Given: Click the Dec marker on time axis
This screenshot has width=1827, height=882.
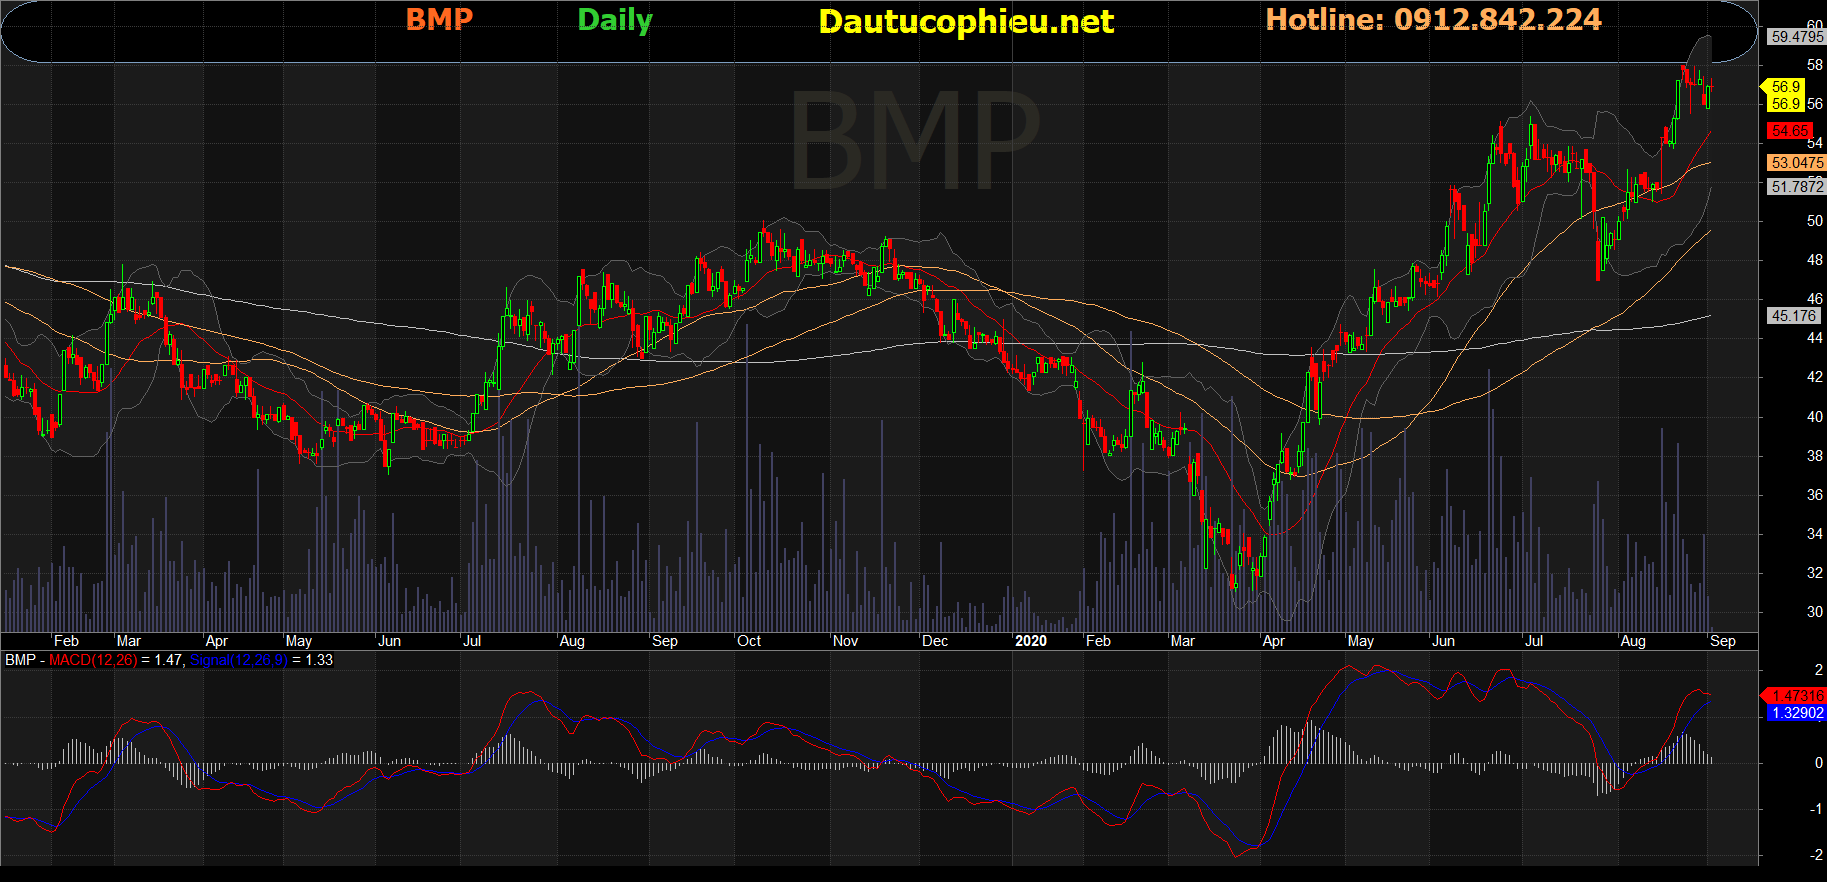Looking at the screenshot, I should point(935,641).
